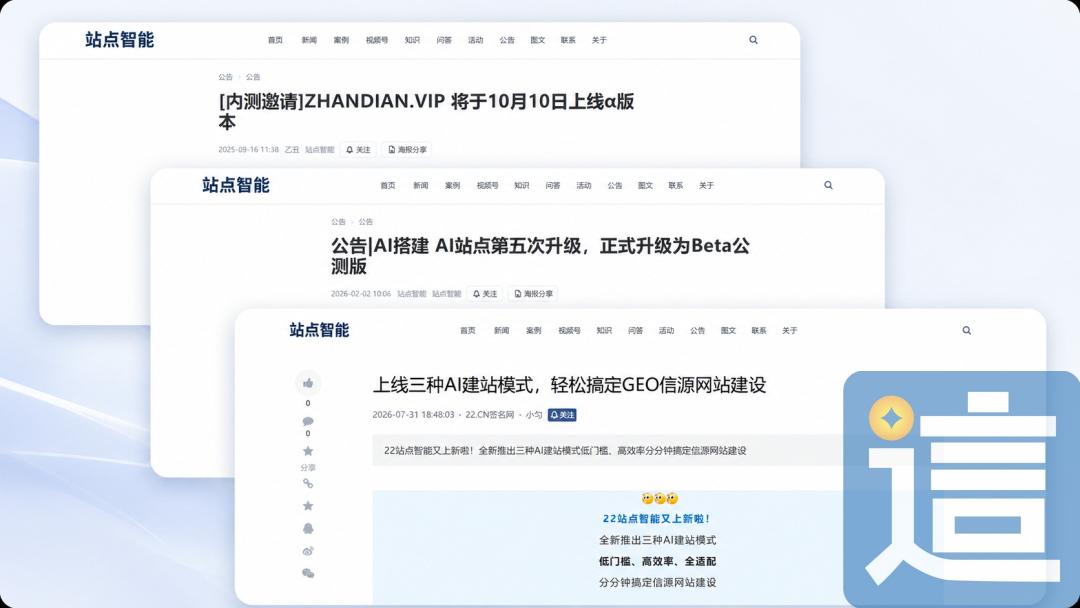Select 问答 in the Beta公测版 window nav
Image resolution: width=1080 pixels, height=608 pixels.
pos(552,185)
